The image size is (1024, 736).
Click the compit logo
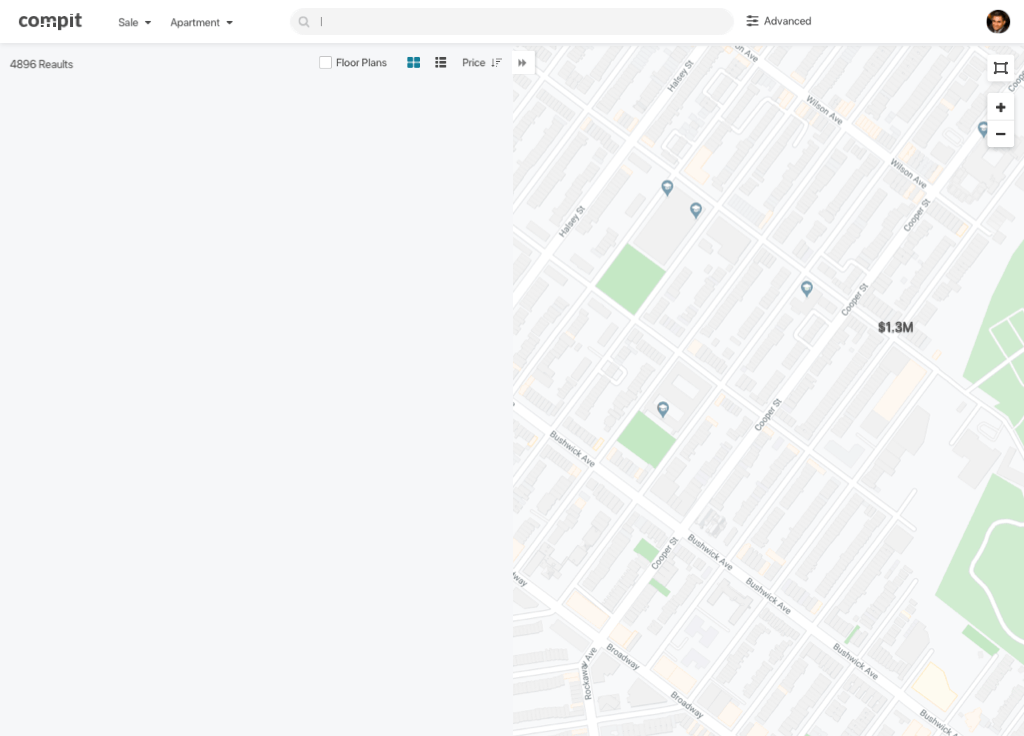pyautogui.click(x=50, y=20)
